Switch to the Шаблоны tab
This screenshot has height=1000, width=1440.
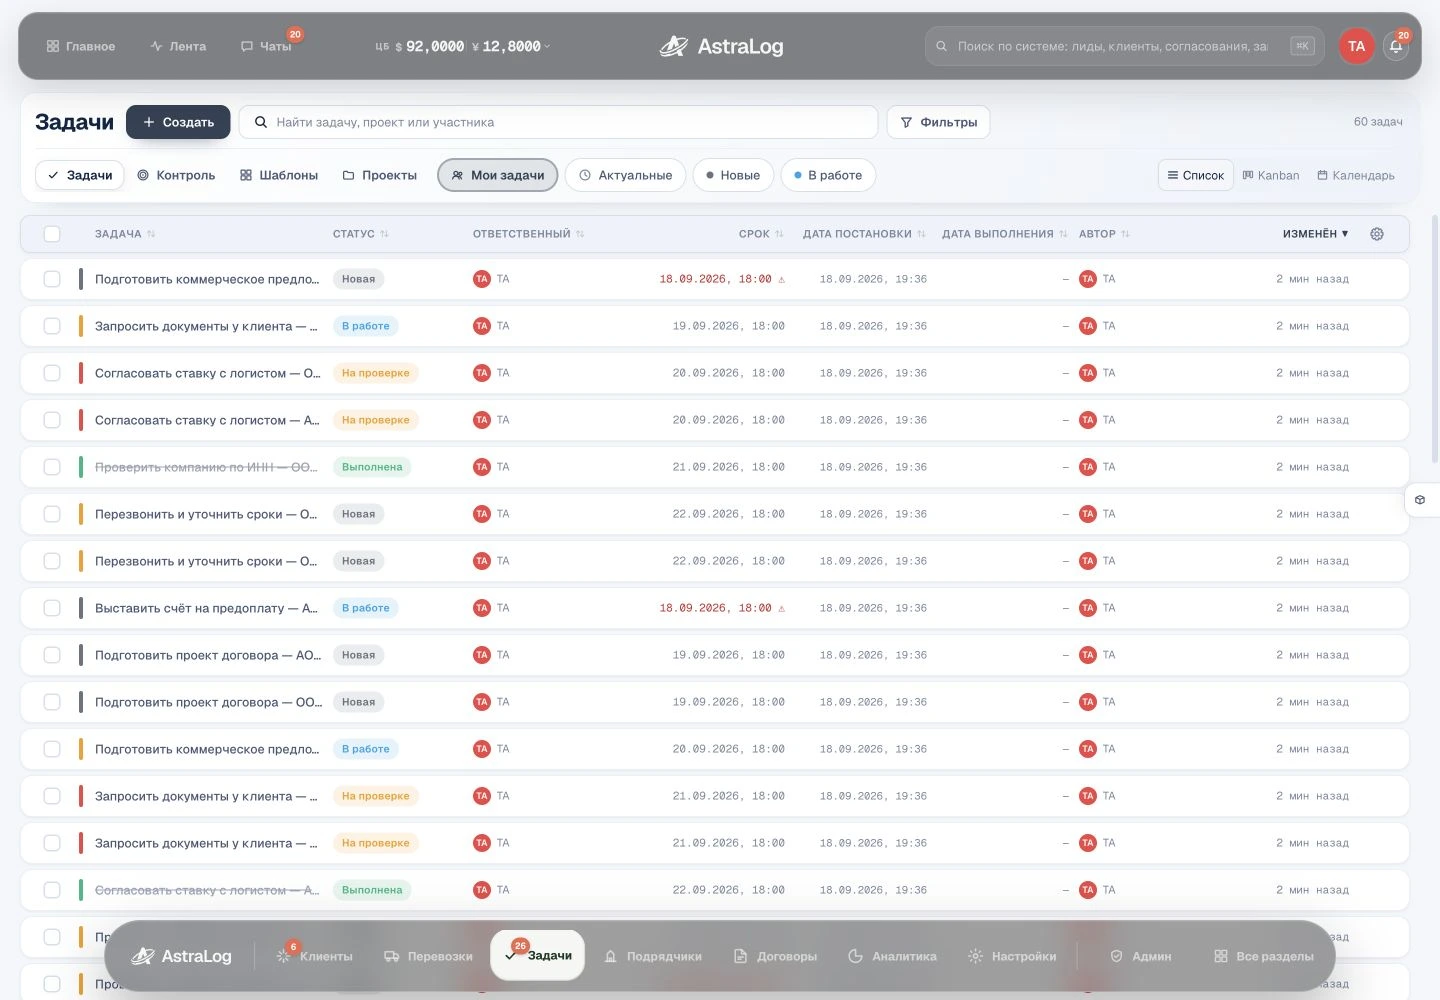(x=279, y=175)
